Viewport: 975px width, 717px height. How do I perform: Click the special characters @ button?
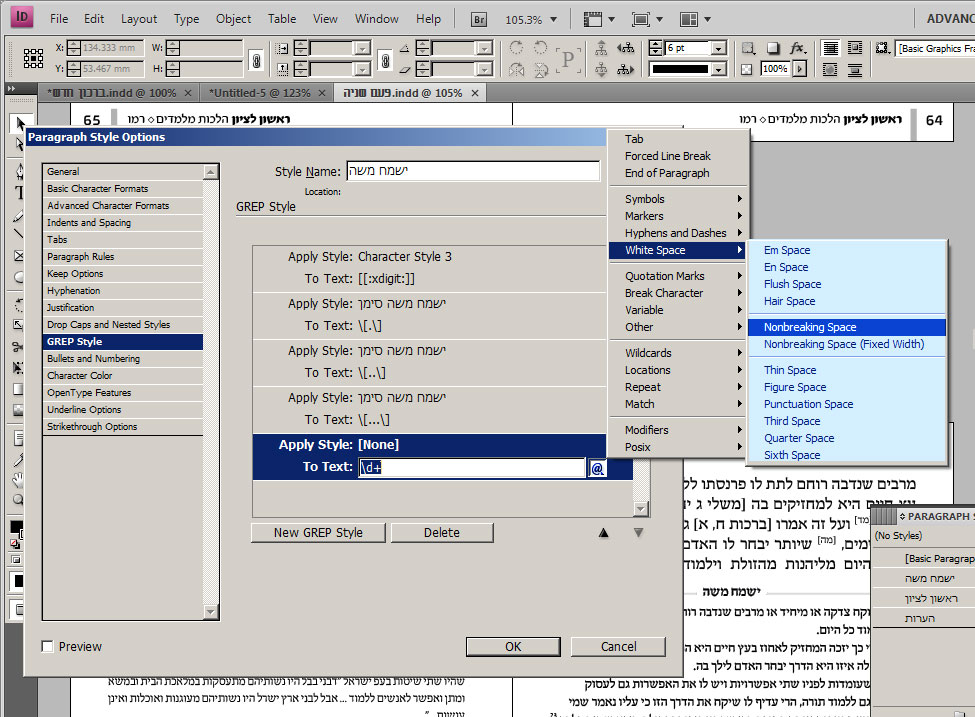(597, 468)
